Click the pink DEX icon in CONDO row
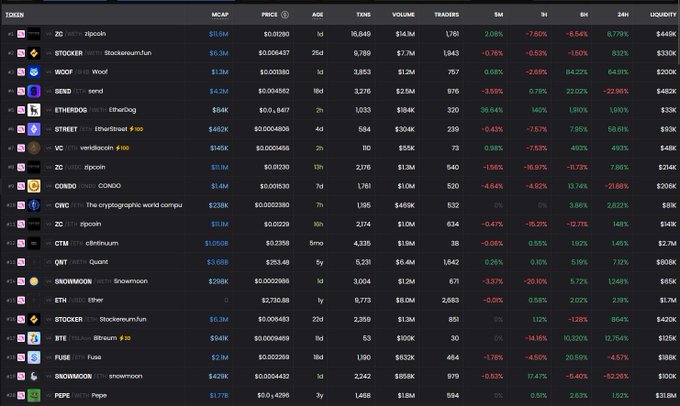The height and width of the screenshot is (406, 680). (21, 186)
